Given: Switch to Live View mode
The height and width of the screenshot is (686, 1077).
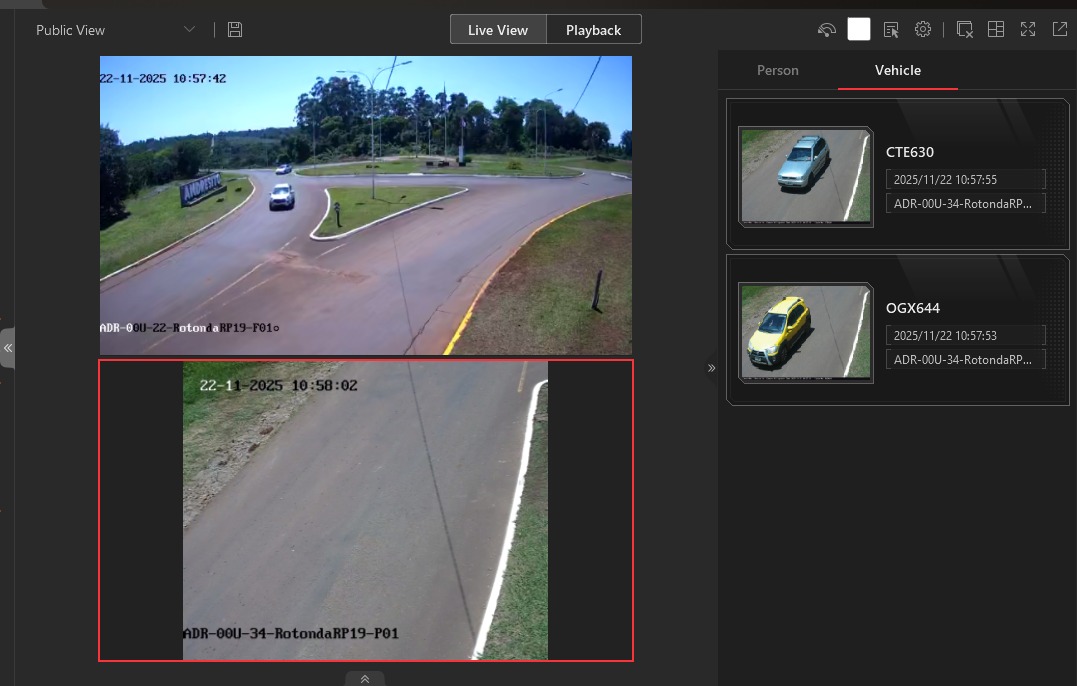Looking at the screenshot, I should (497, 30).
